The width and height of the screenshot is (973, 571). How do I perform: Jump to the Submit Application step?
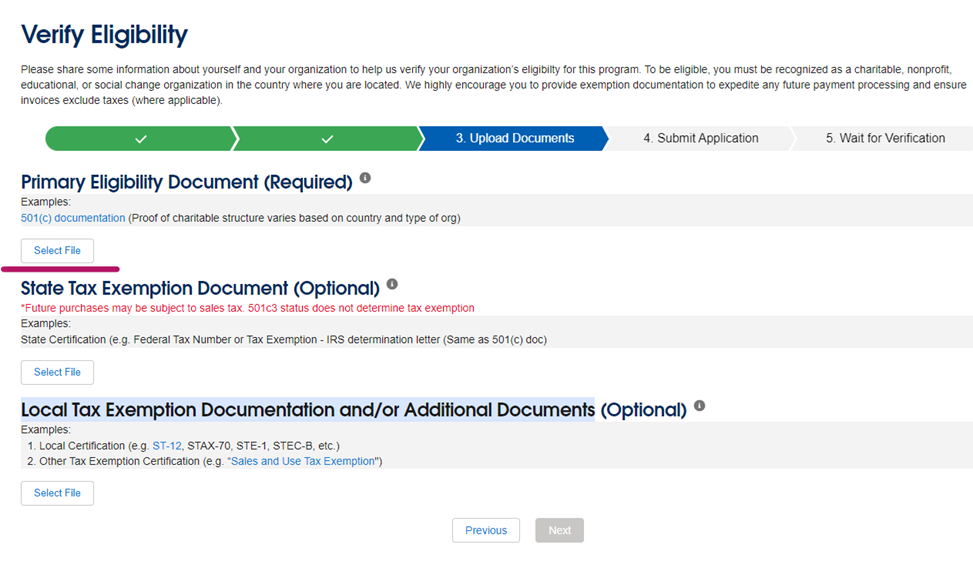coord(700,138)
